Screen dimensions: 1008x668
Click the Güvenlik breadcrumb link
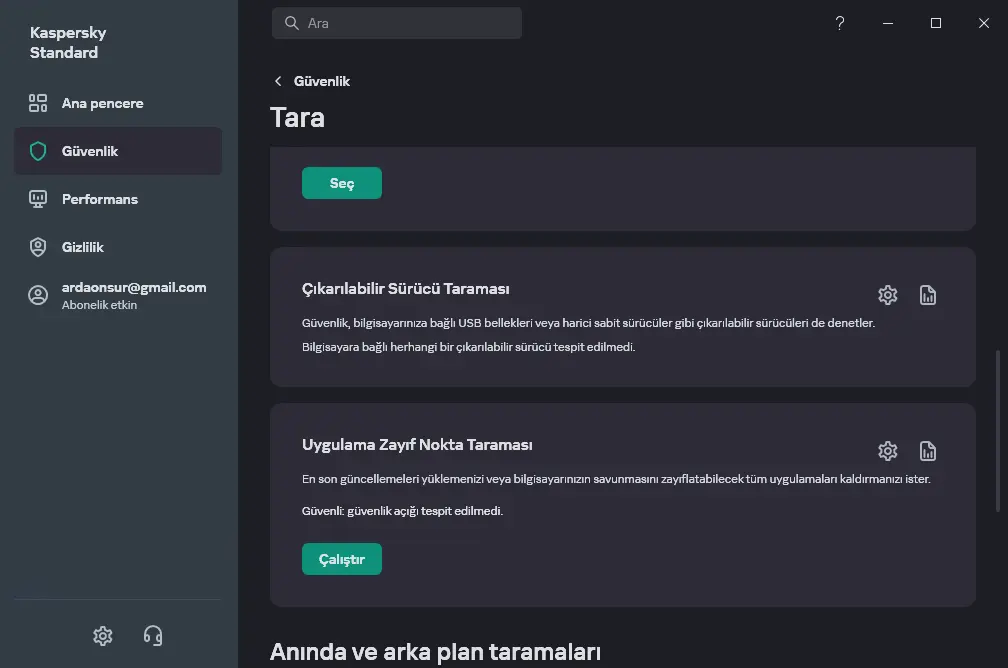[321, 81]
